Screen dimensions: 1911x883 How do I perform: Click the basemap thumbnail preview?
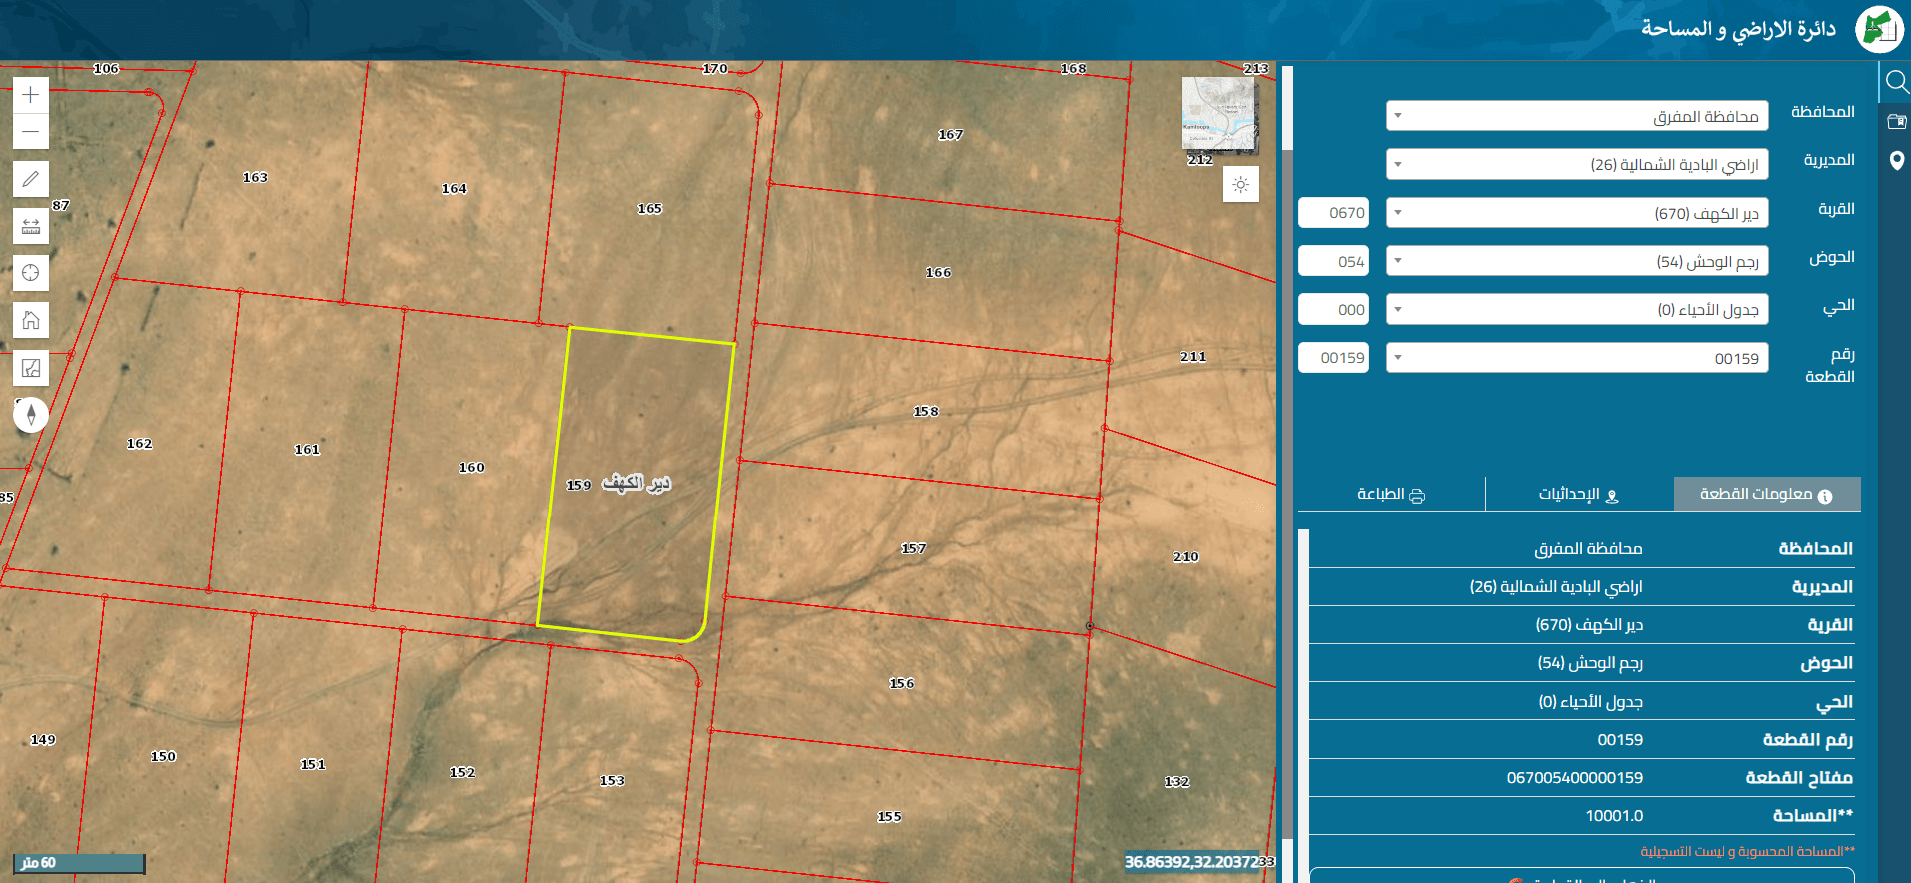(1218, 114)
